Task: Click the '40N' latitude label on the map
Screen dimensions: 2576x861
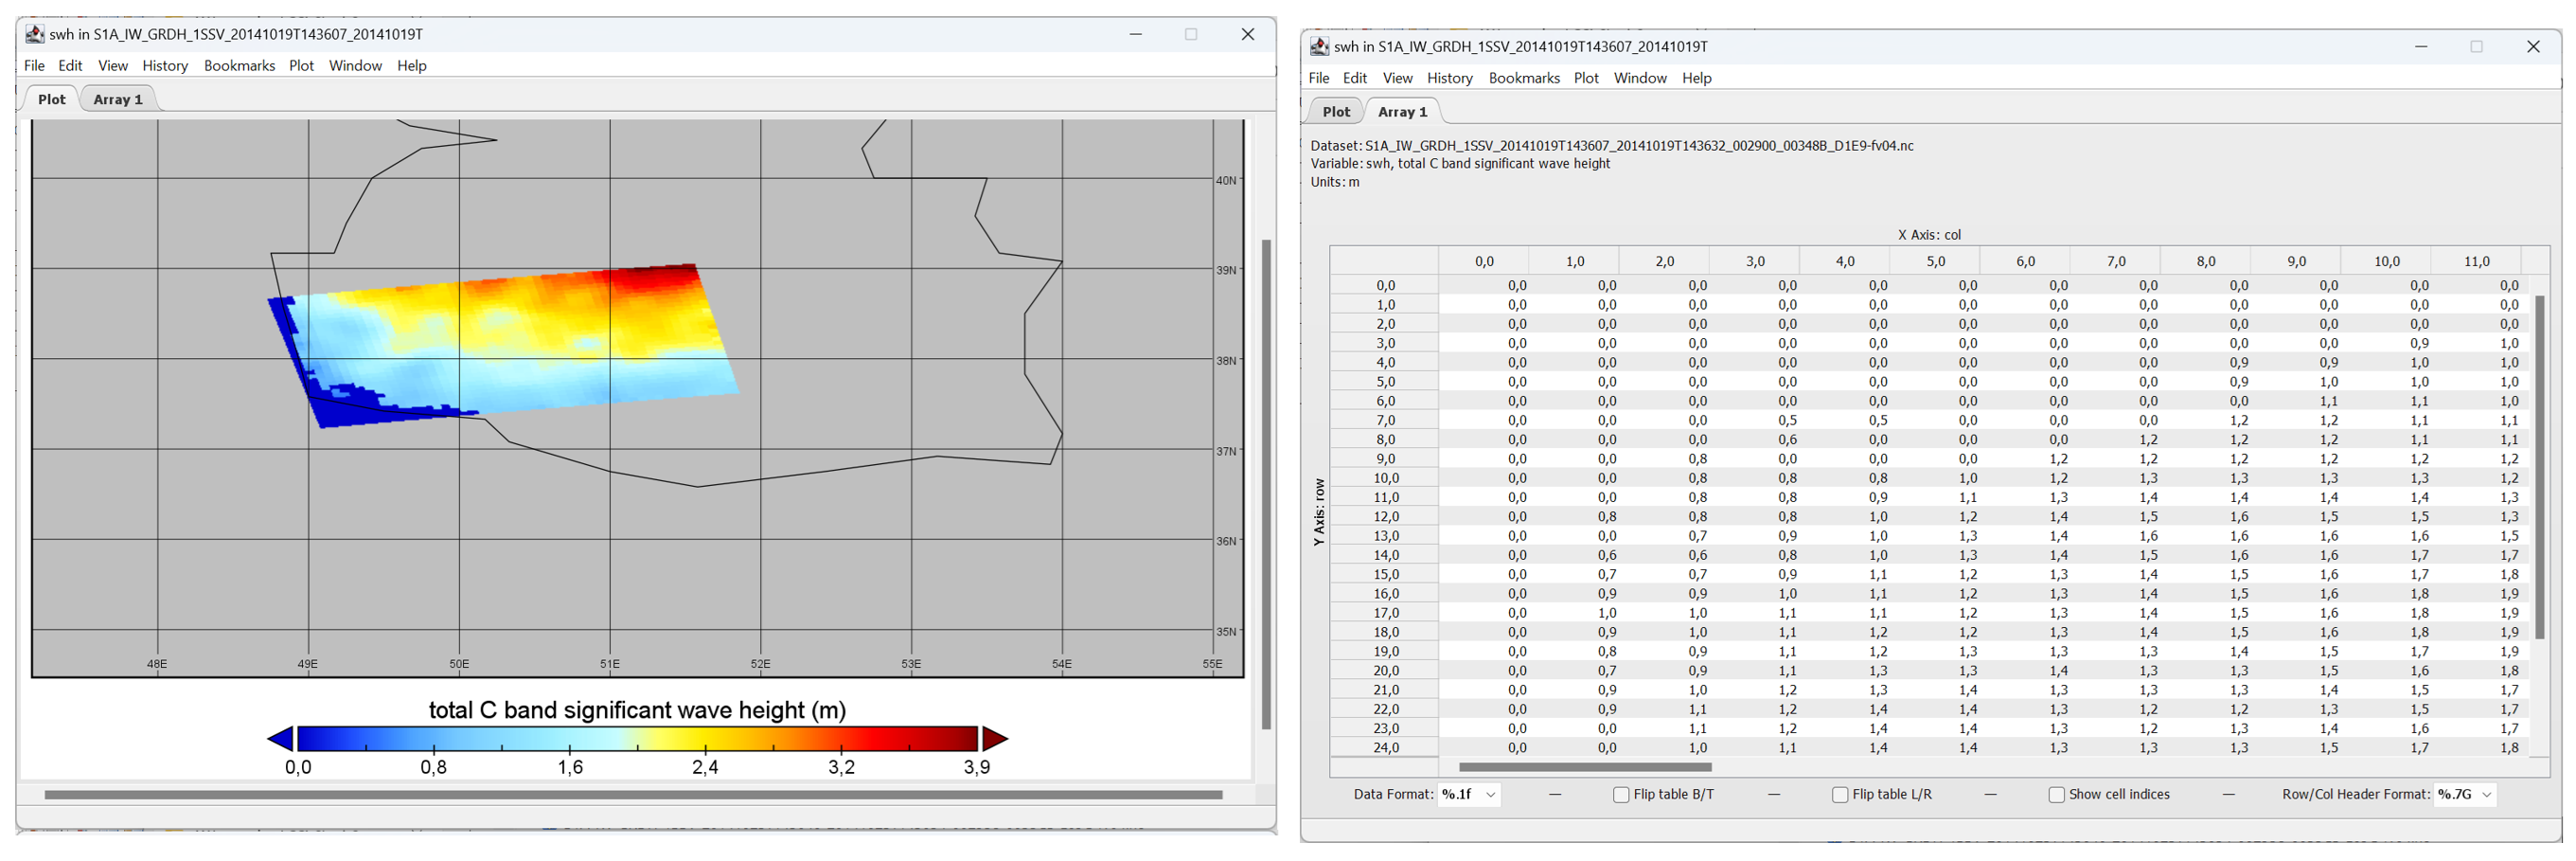Action: pyautogui.click(x=1226, y=181)
